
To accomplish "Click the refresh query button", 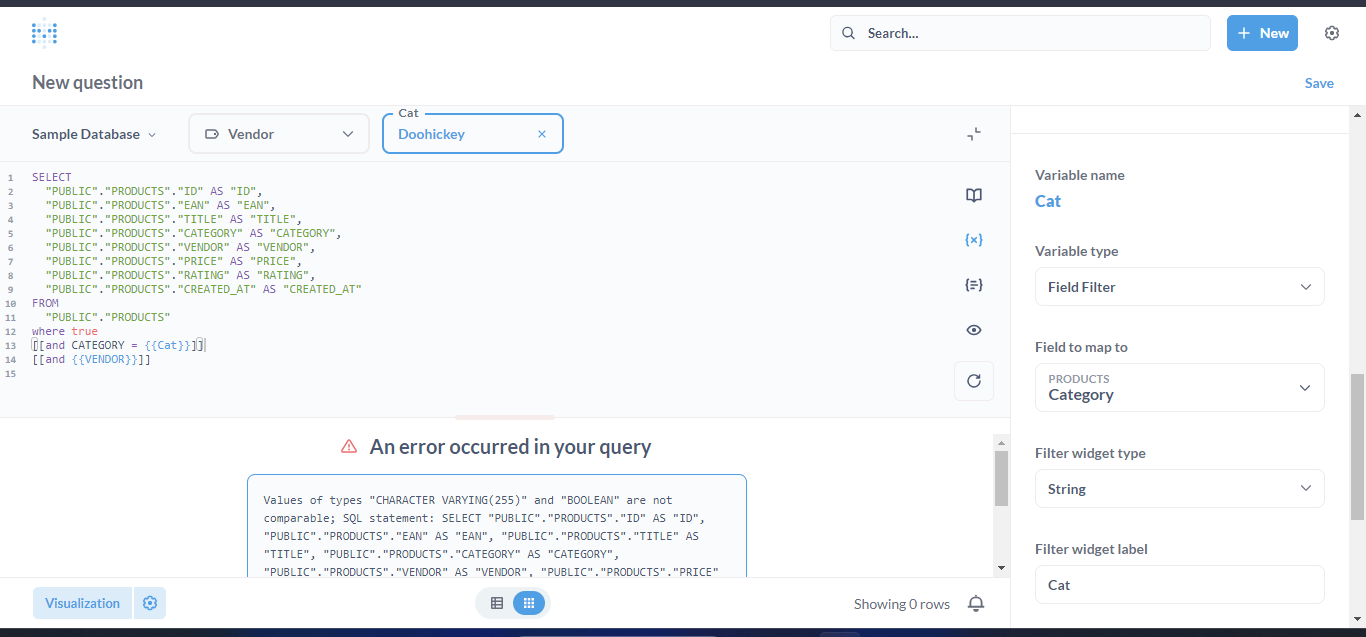I will point(973,381).
